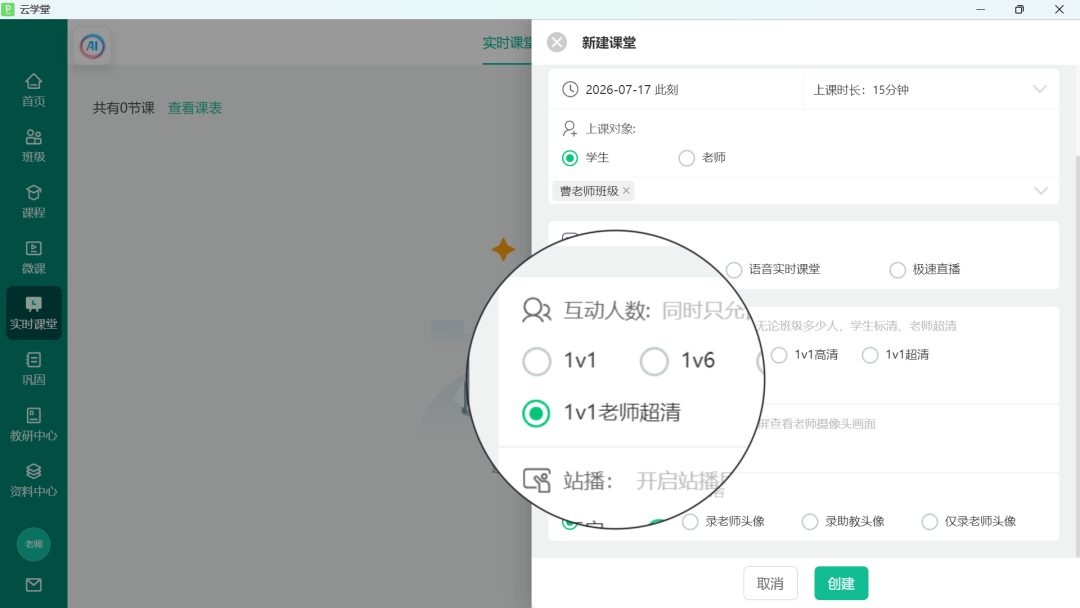Close the 新建课堂 panel with X icon
The image size is (1080, 608).
pyautogui.click(x=557, y=43)
